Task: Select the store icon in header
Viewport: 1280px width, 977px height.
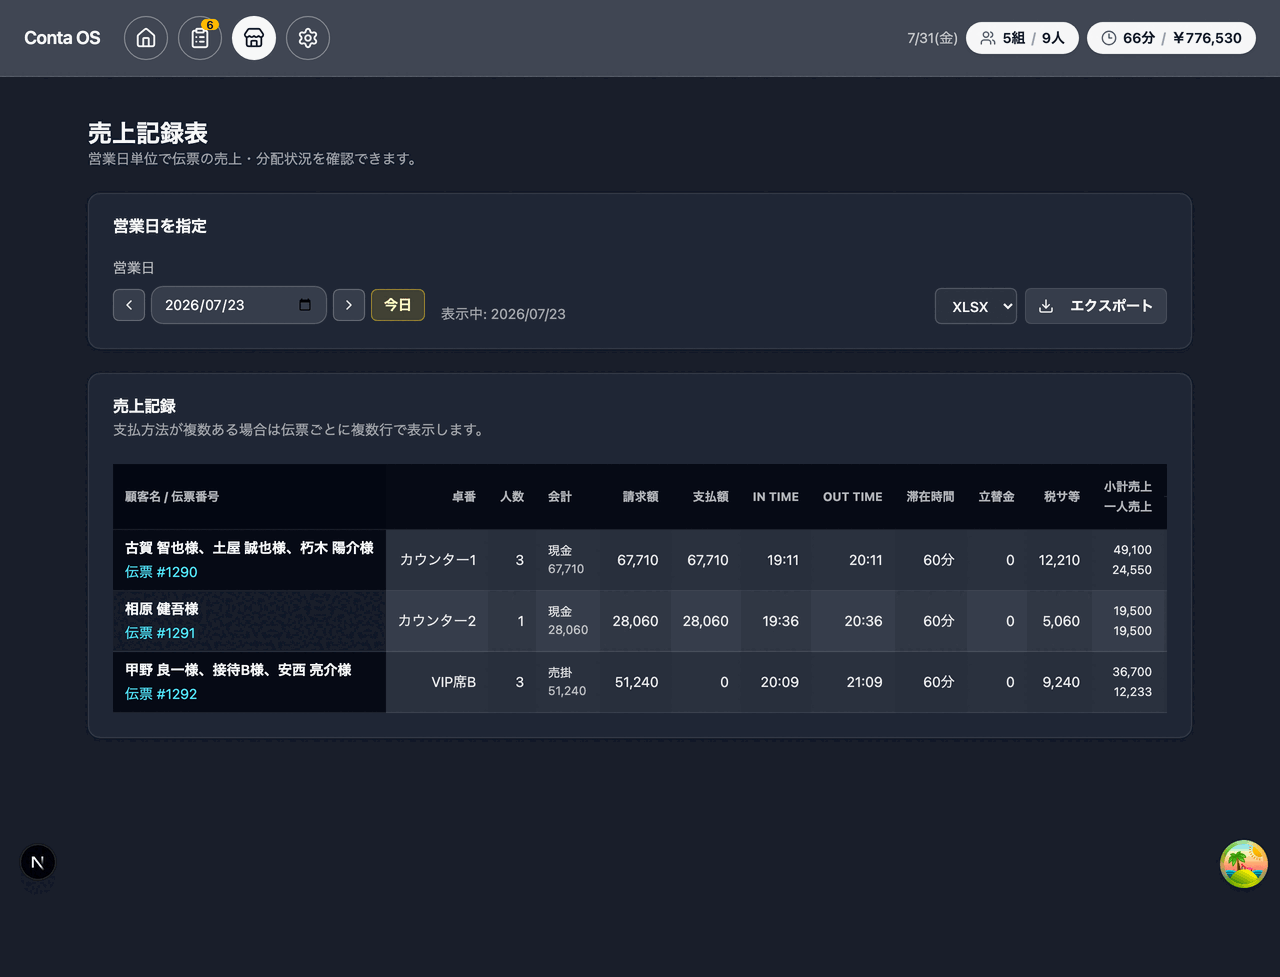Action: (x=254, y=38)
